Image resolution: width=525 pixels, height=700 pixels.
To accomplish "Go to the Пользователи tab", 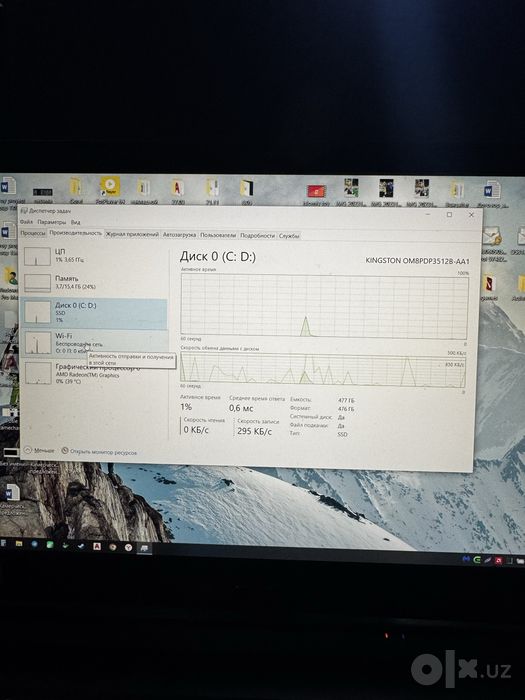I will 217,235.
